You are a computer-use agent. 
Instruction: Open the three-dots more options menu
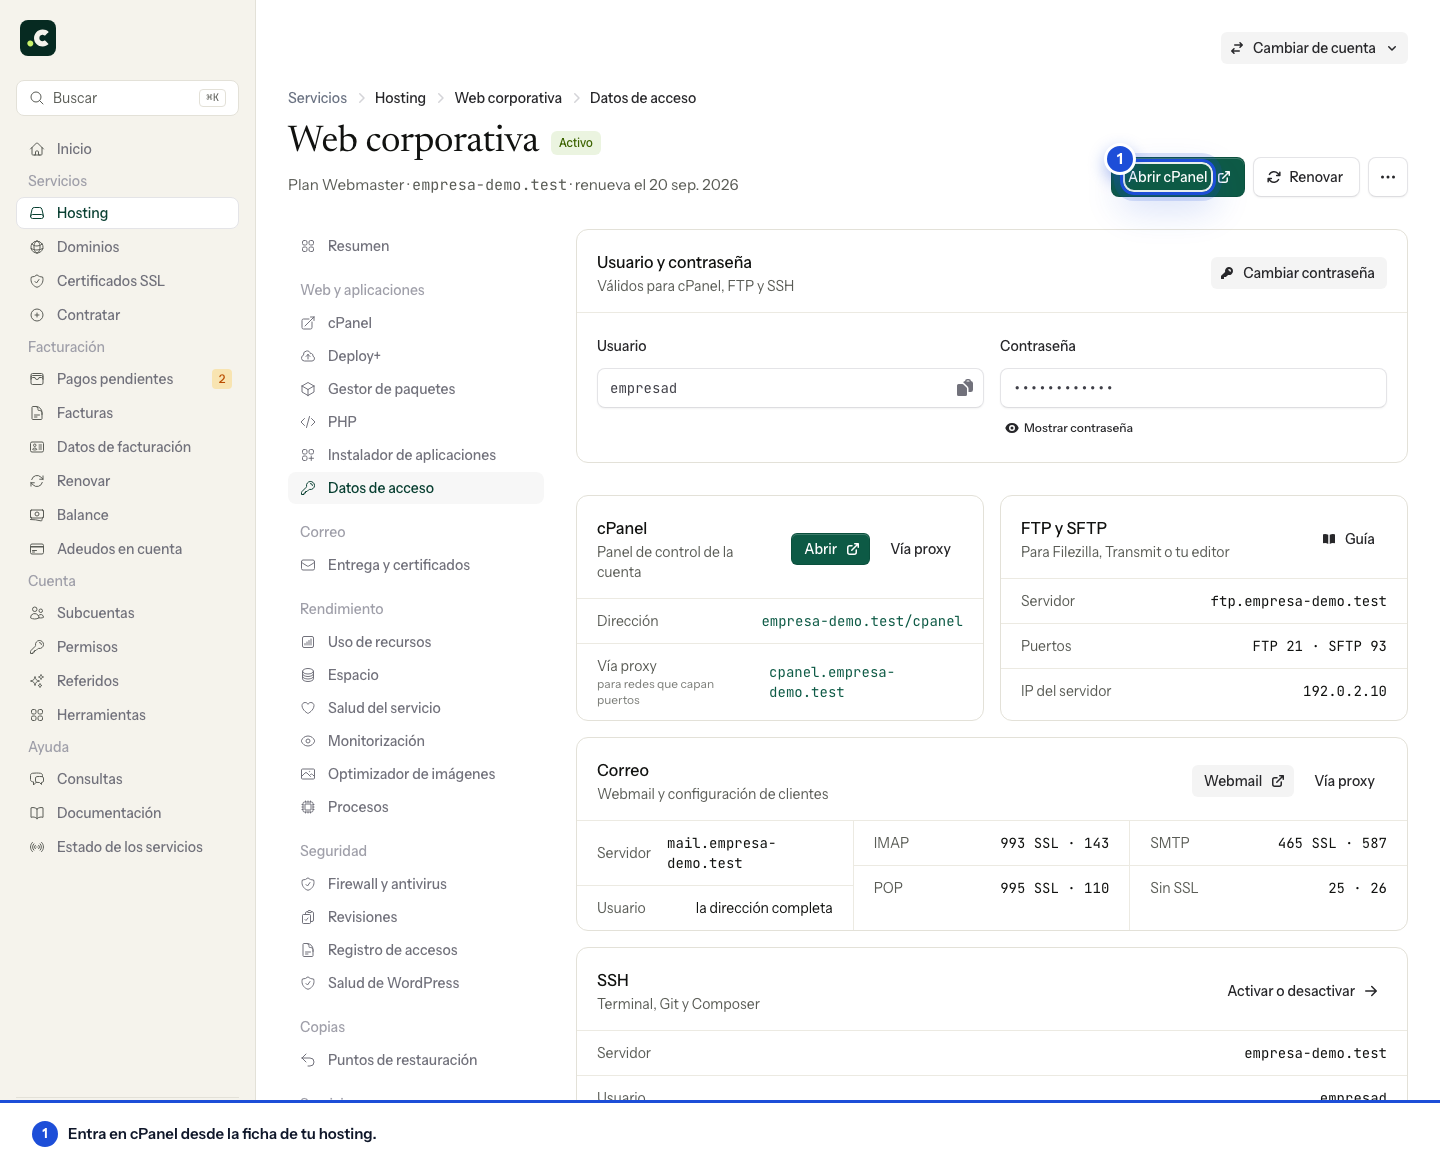1388,177
